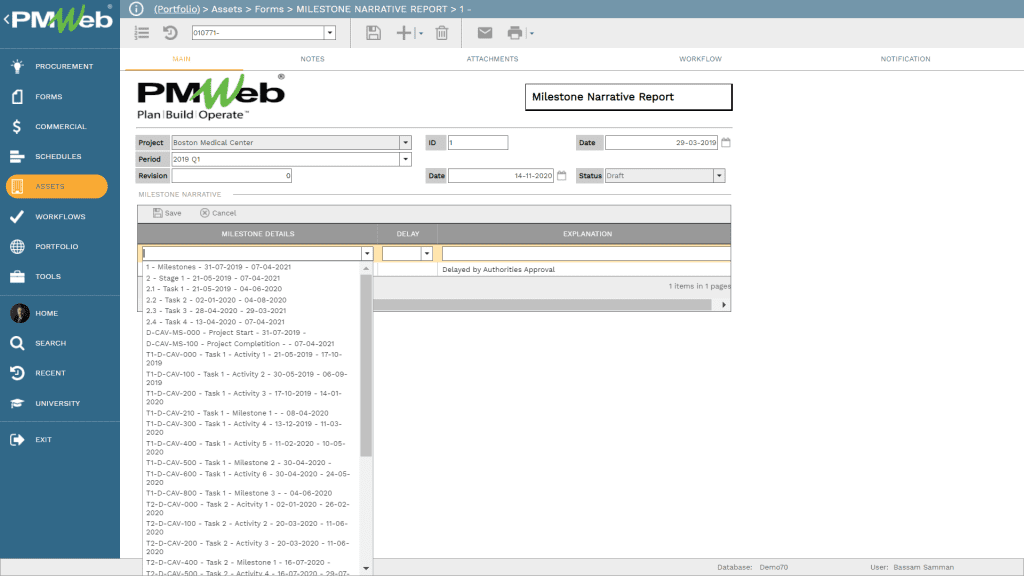Image resolution: width=1024 pixels, height=576 pixels.
Task: Expand the Status dropdown
Action: pyautogui.click(x=719, y=176)
